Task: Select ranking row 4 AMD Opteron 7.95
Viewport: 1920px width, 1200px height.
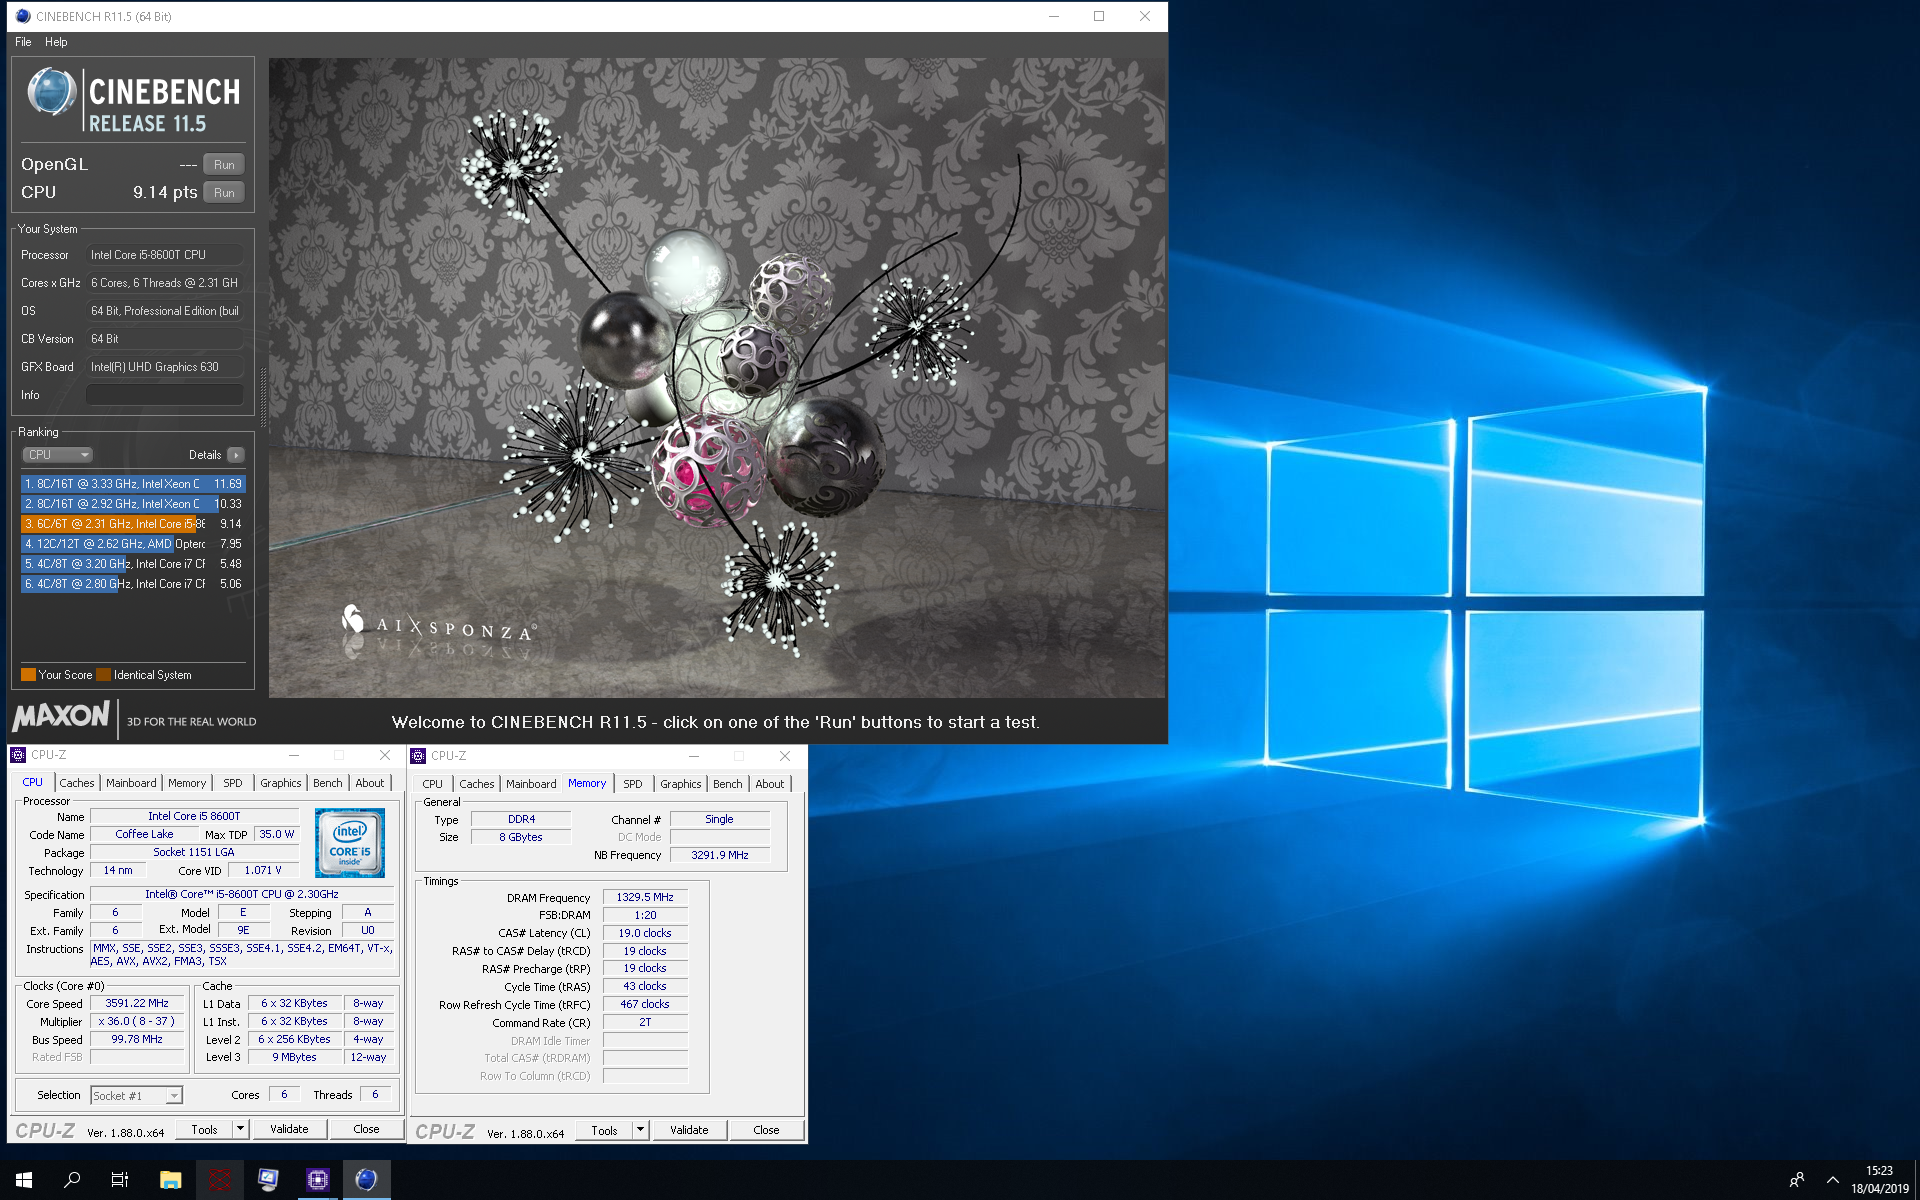Action: [133, 544]
